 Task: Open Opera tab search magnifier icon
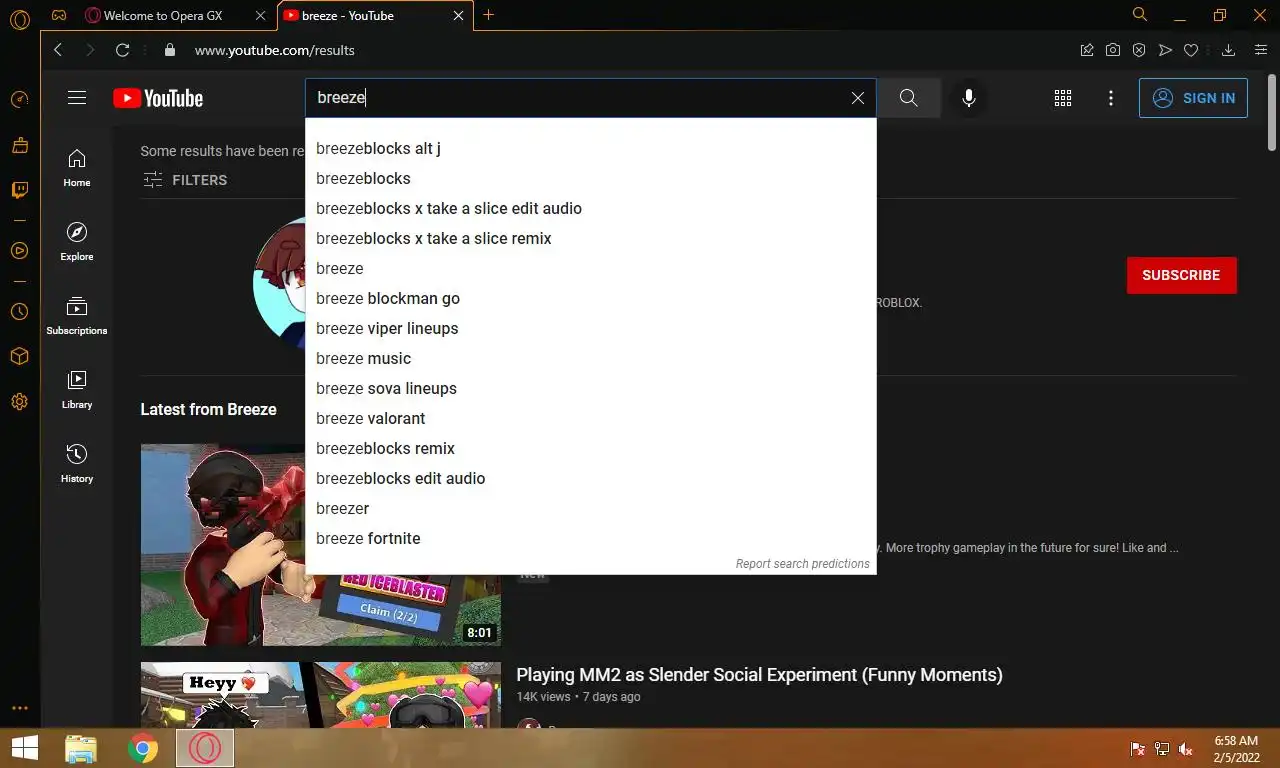pyautogui.click(x=1139, y=15)
